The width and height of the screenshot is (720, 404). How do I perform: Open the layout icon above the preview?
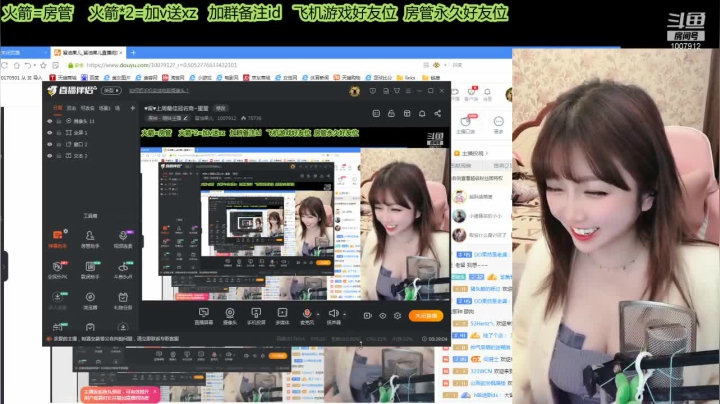[x=407, y=113]
